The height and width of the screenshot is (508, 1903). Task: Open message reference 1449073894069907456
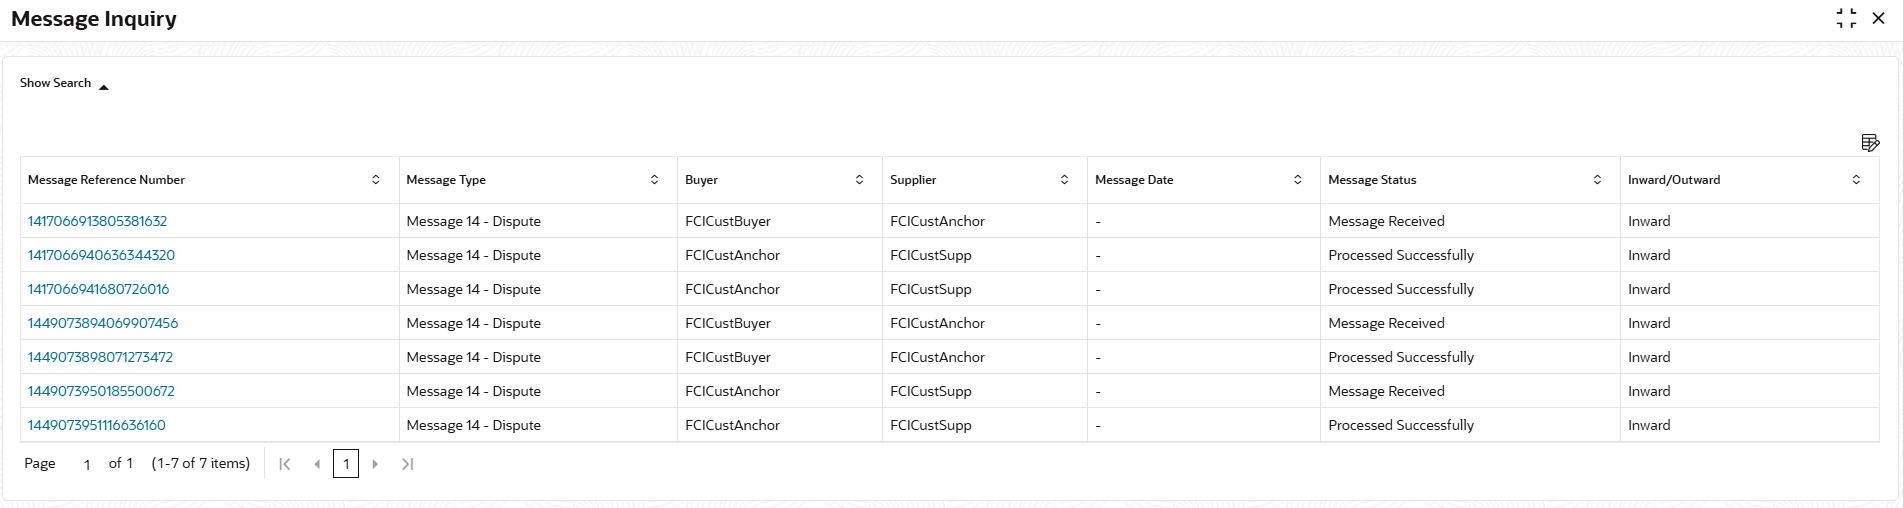pyautogui.click(x=103, y=323)
